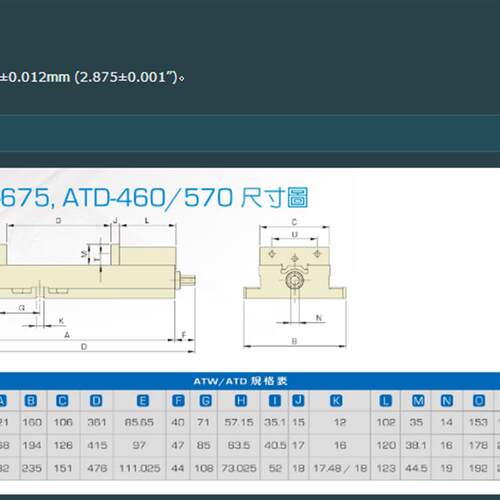Click cell value 235 in column B

click(32, 468)
